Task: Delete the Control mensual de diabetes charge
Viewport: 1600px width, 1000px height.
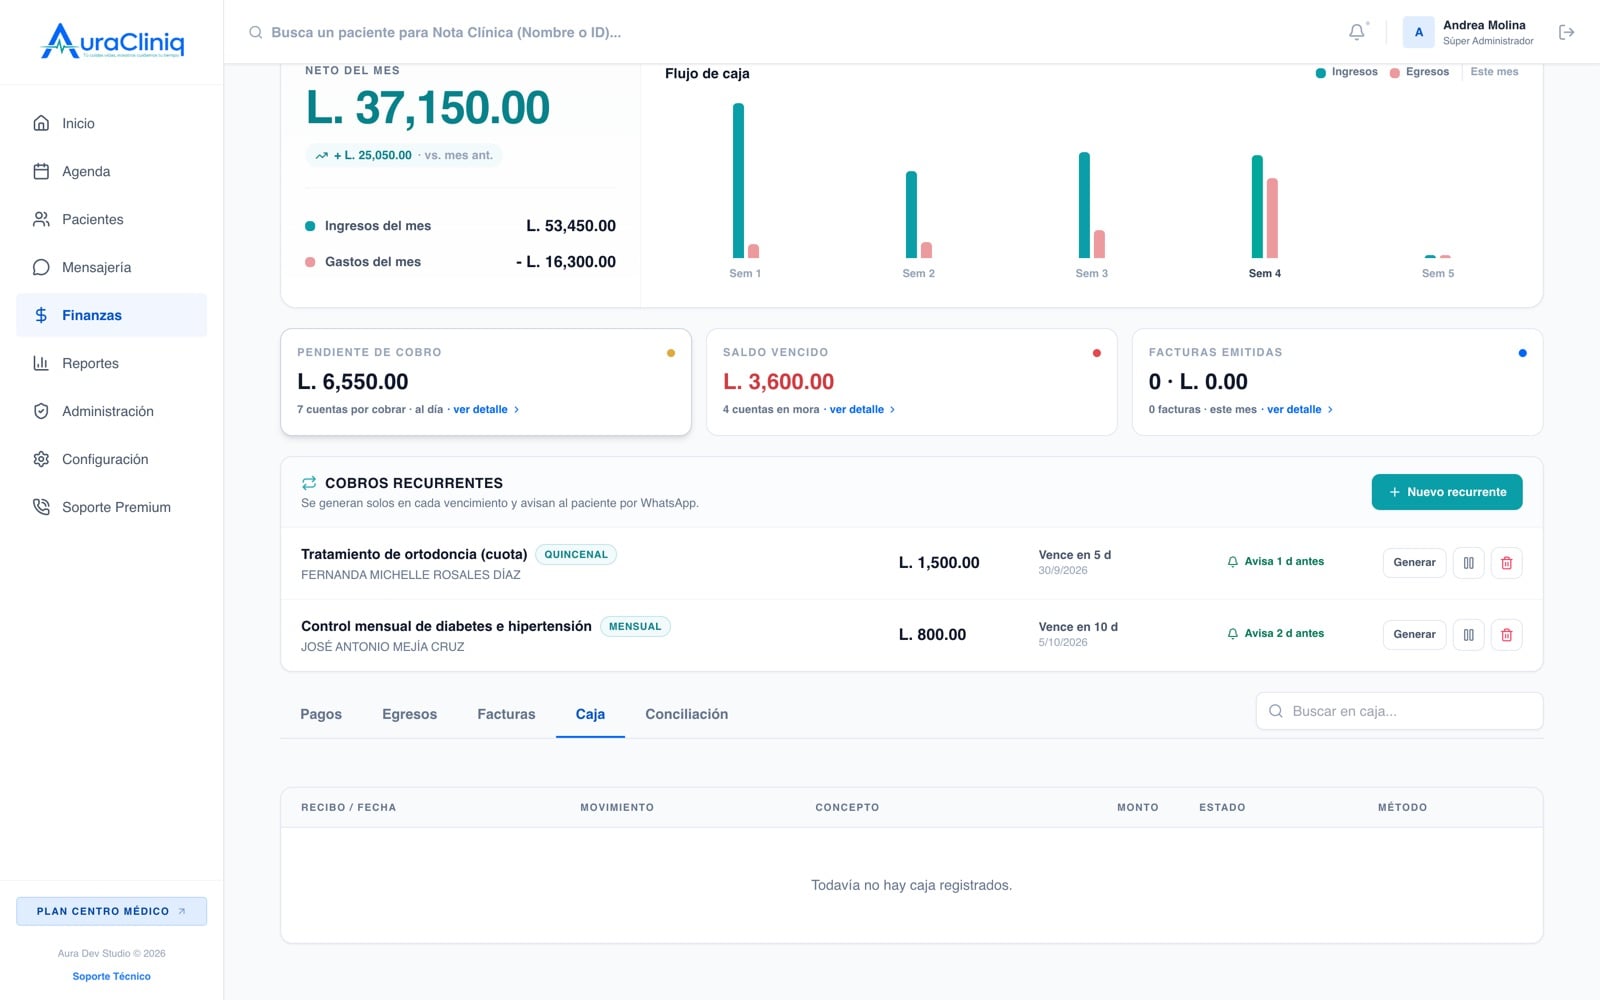Action: (1506, 634)
